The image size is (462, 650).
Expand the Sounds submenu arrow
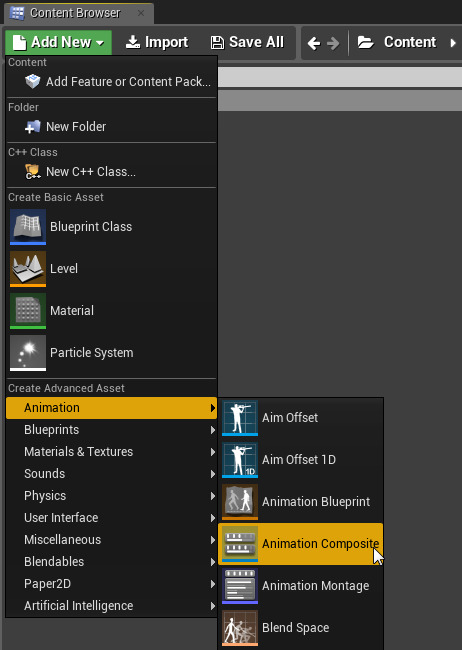213,474
